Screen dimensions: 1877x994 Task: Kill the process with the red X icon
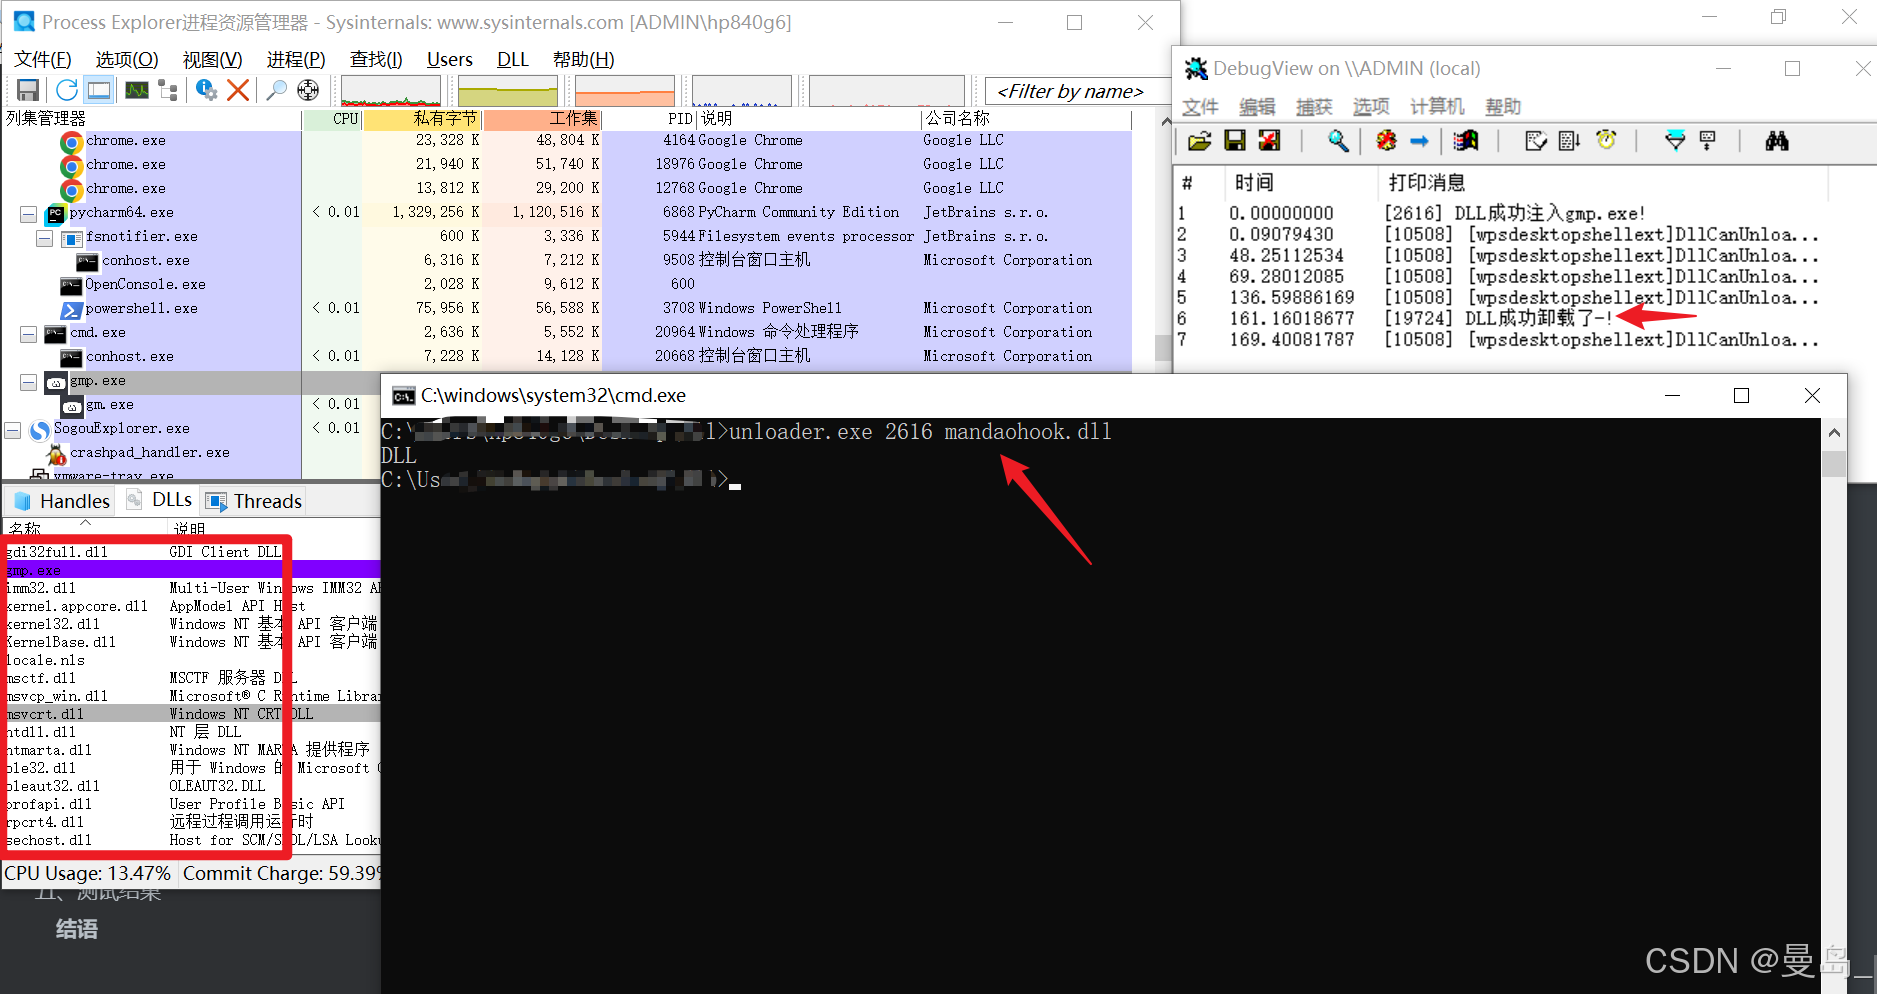(x=238, y=90)
